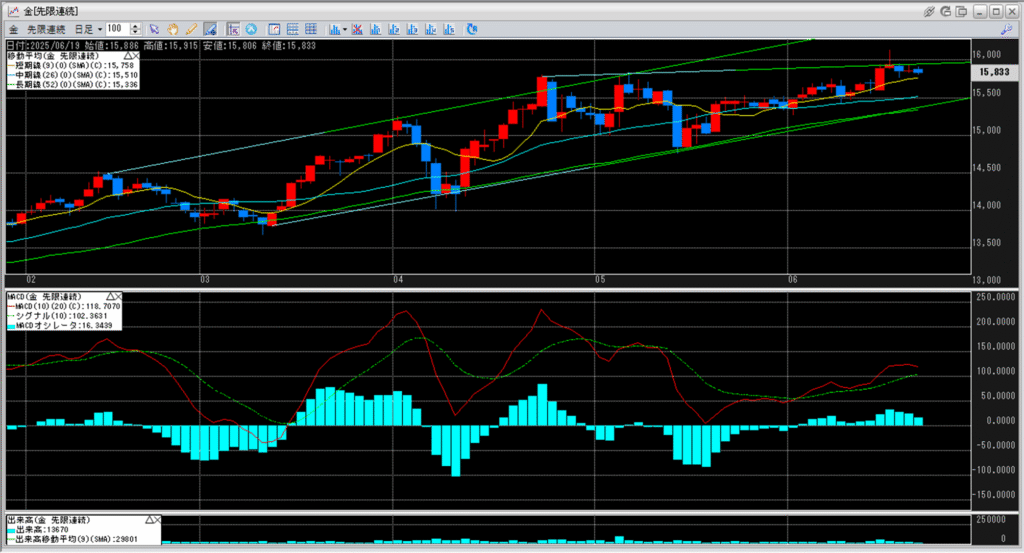Click the 出来高:13670 legend entry
The image size is (1024, 553).
coord(38,530)
